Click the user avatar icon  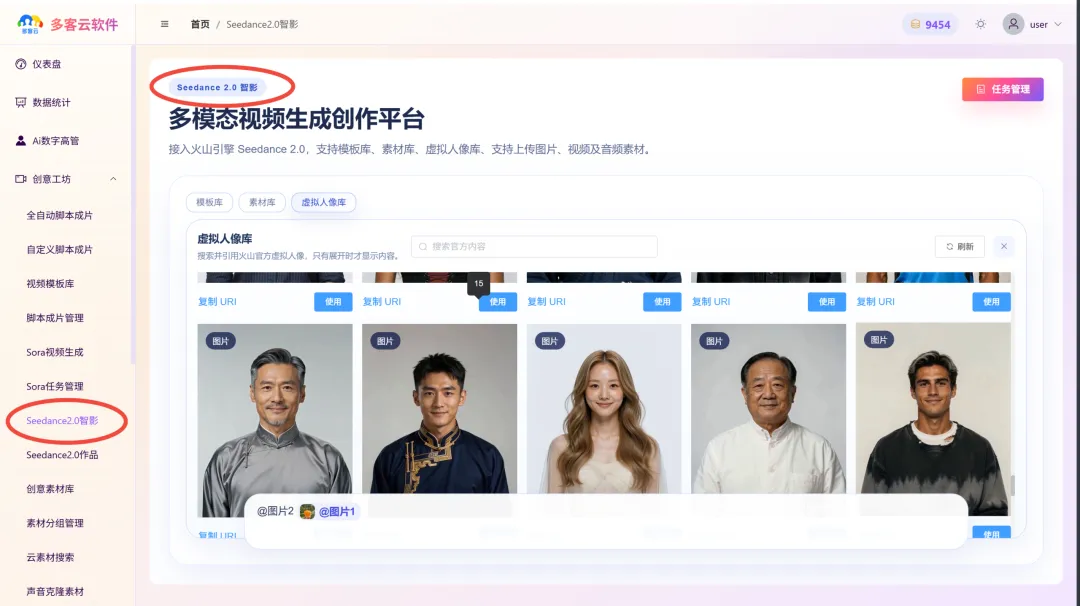pos(1013,24)
